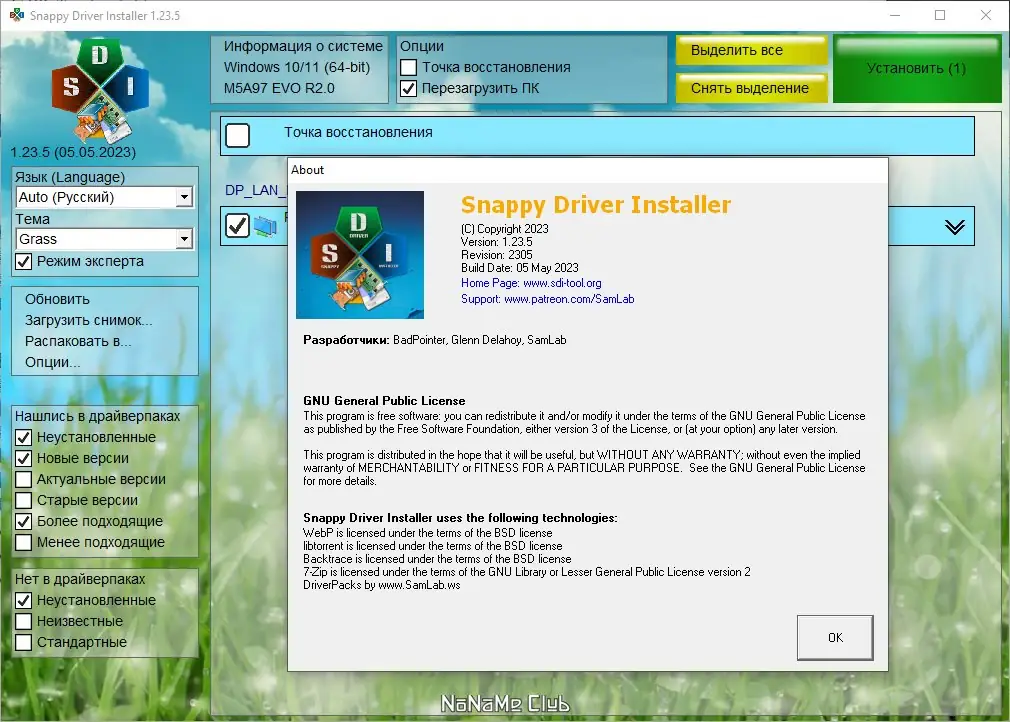Viewport: 1010px width, 722px height.
Task: Check the Неизвестные filter option
Action: point(24,621)
